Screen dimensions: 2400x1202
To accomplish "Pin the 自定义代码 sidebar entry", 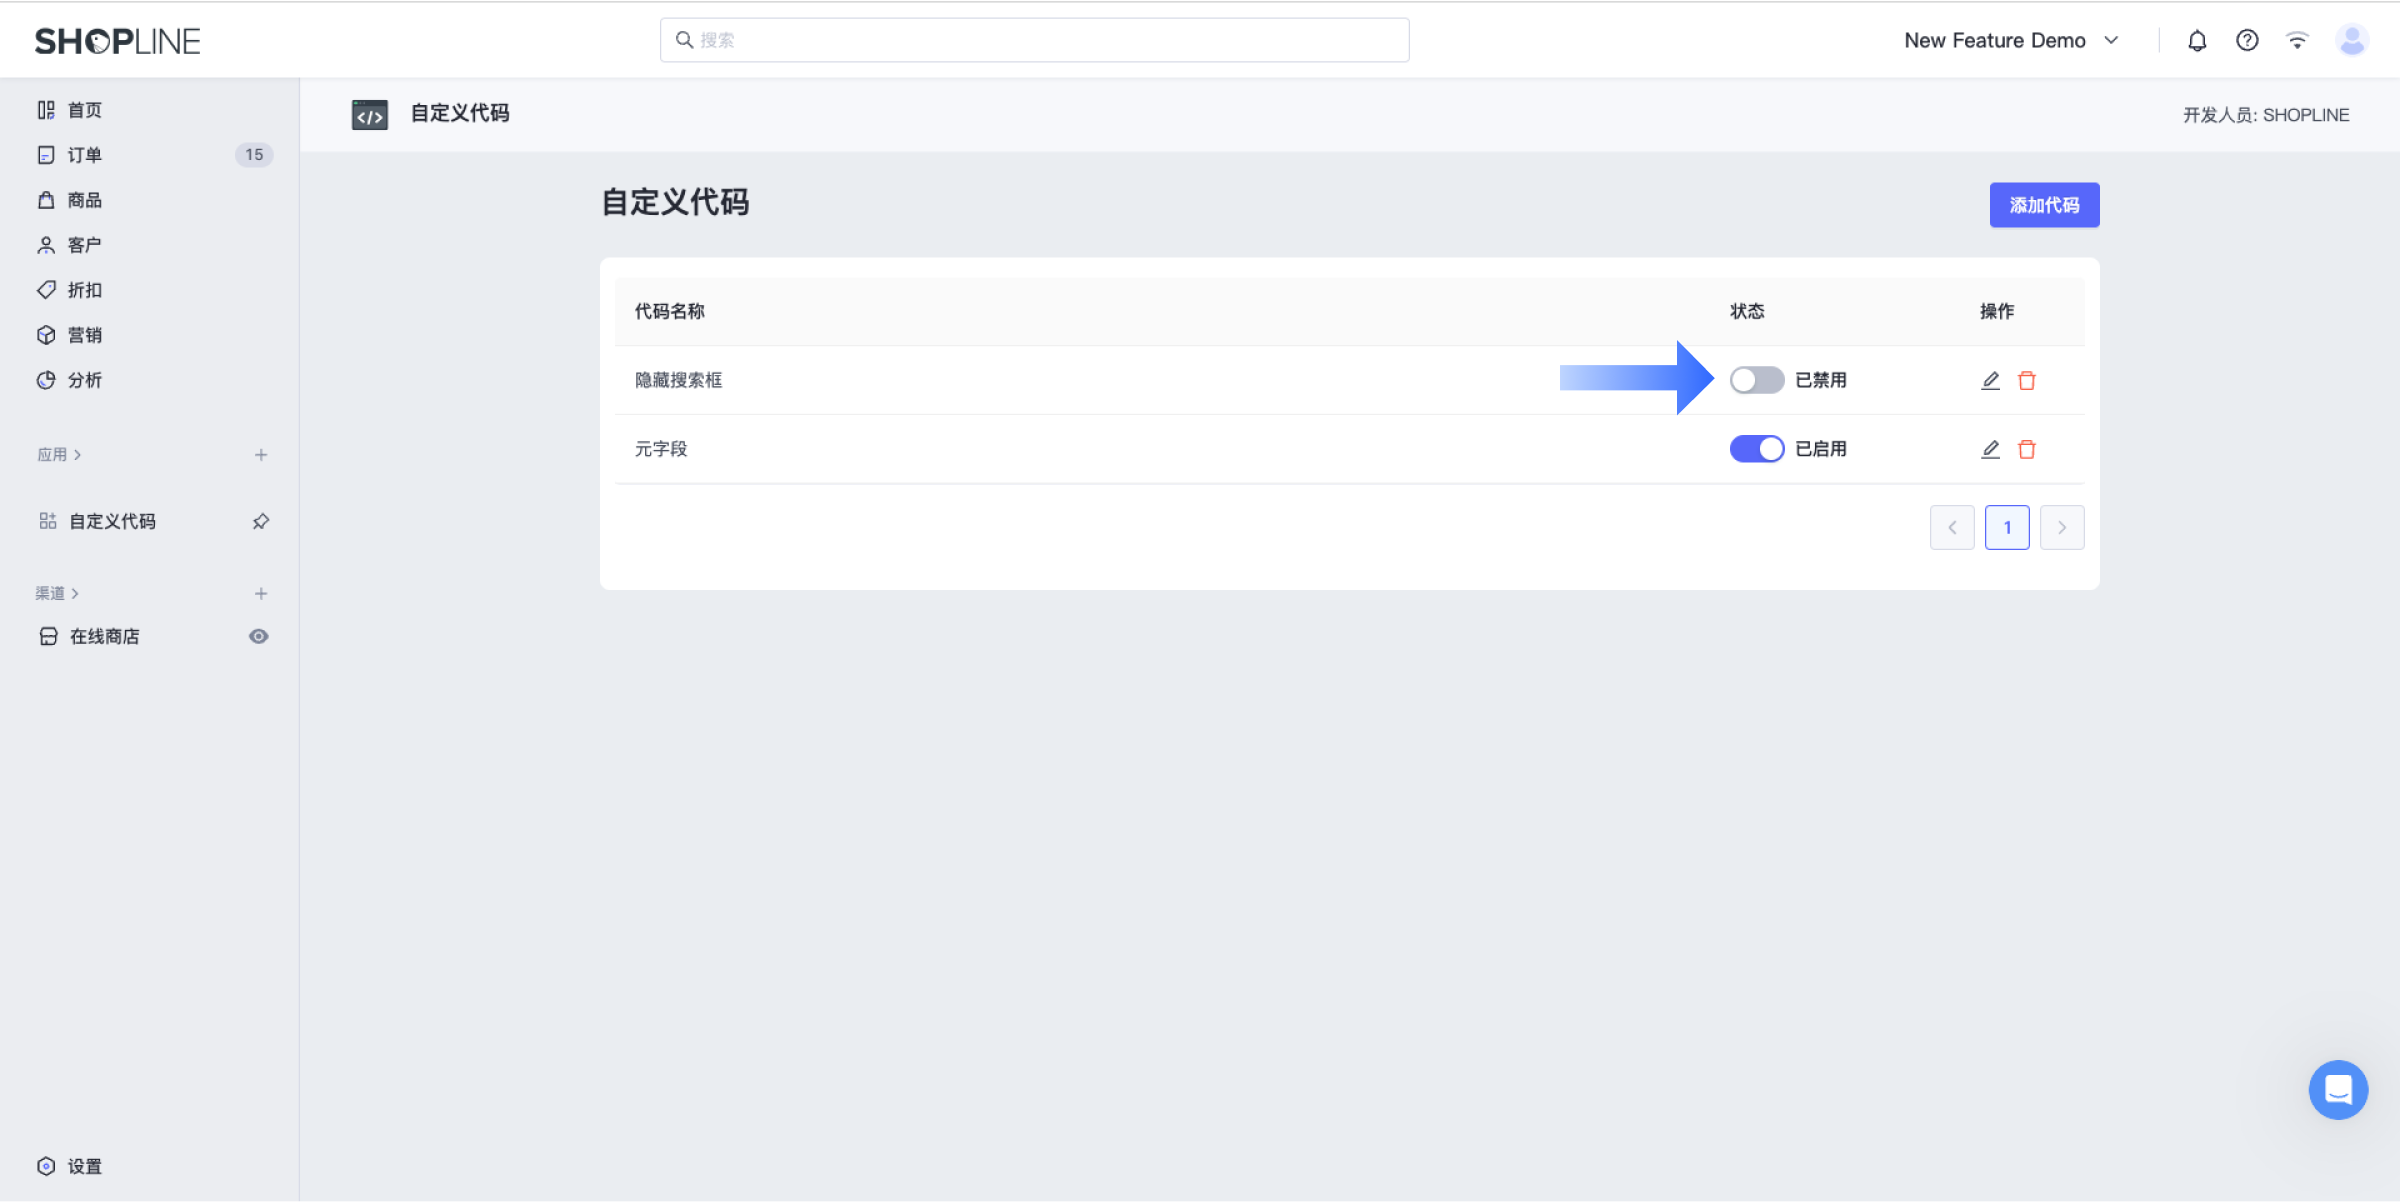I will [x=260, y=521].
